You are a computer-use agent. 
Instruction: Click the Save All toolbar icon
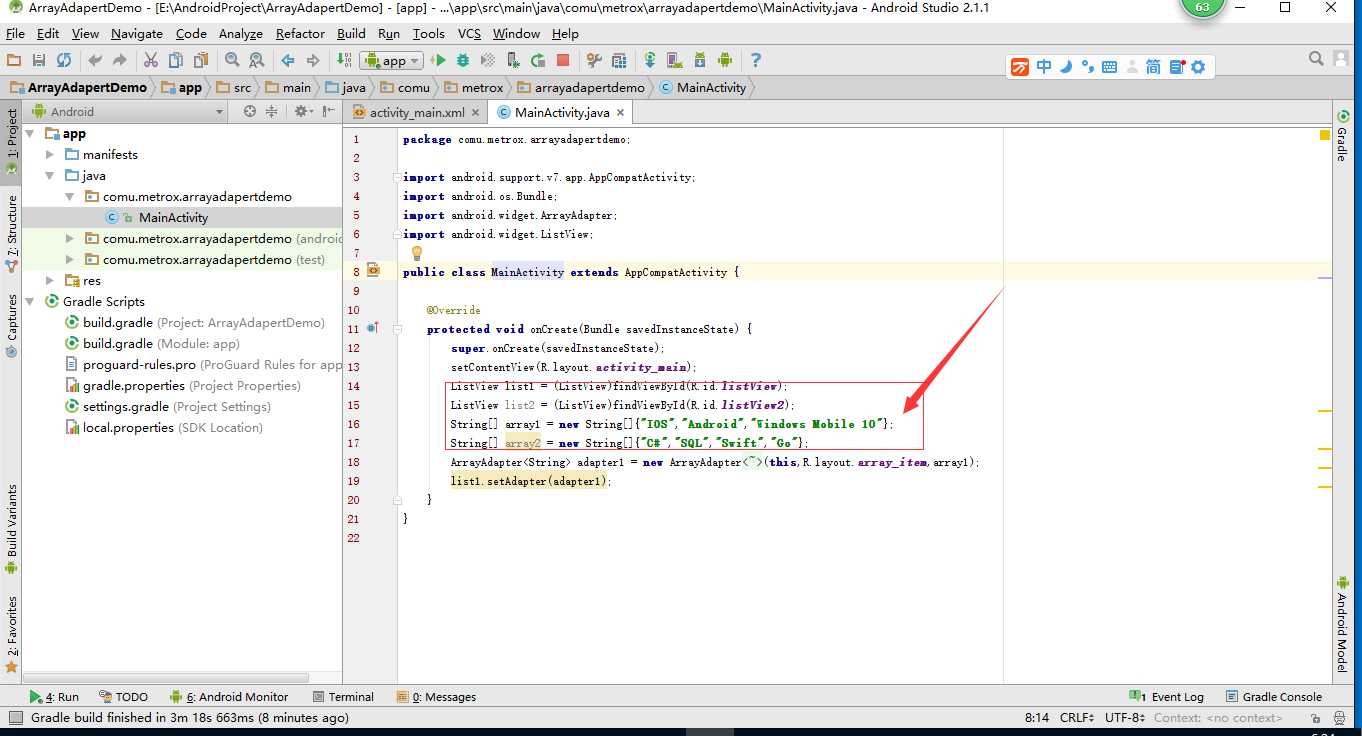click(39, 60)
